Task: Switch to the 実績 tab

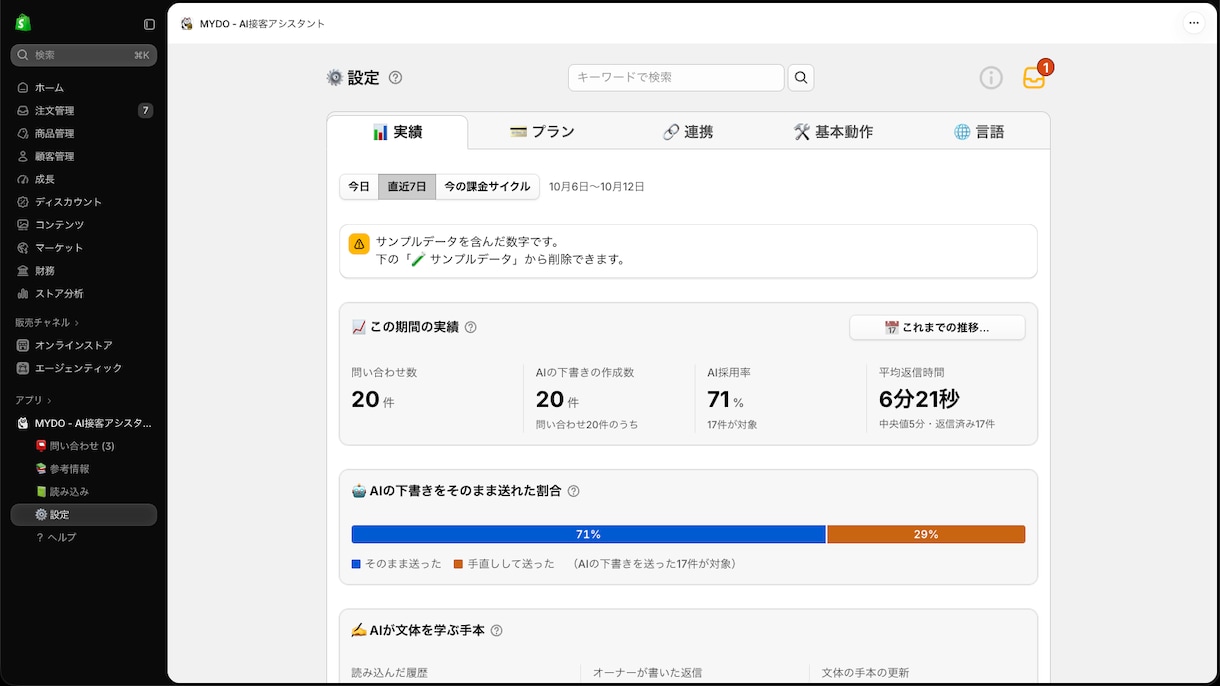Action: (x=397, y=132)
